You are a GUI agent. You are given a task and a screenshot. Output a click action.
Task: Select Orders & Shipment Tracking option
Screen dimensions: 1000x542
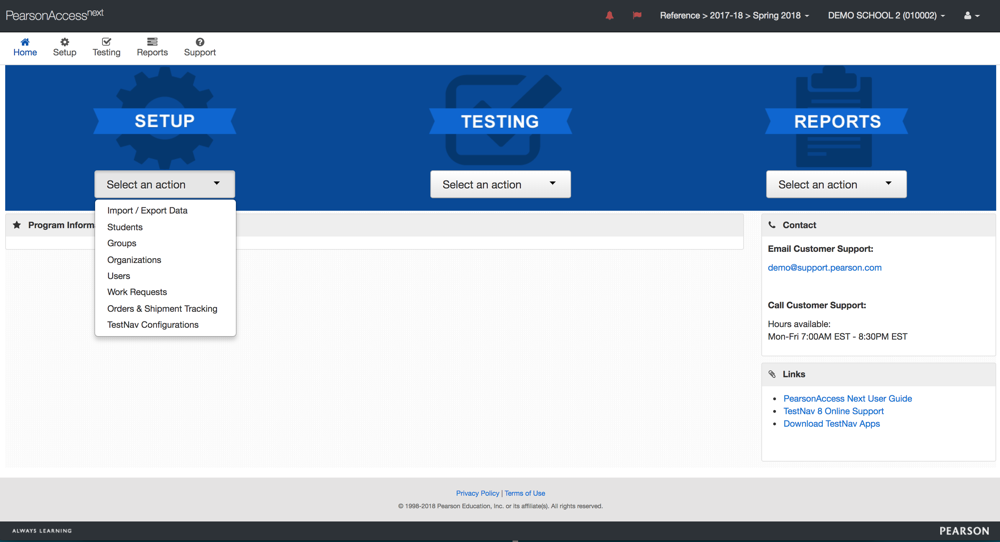click(162, 309)
